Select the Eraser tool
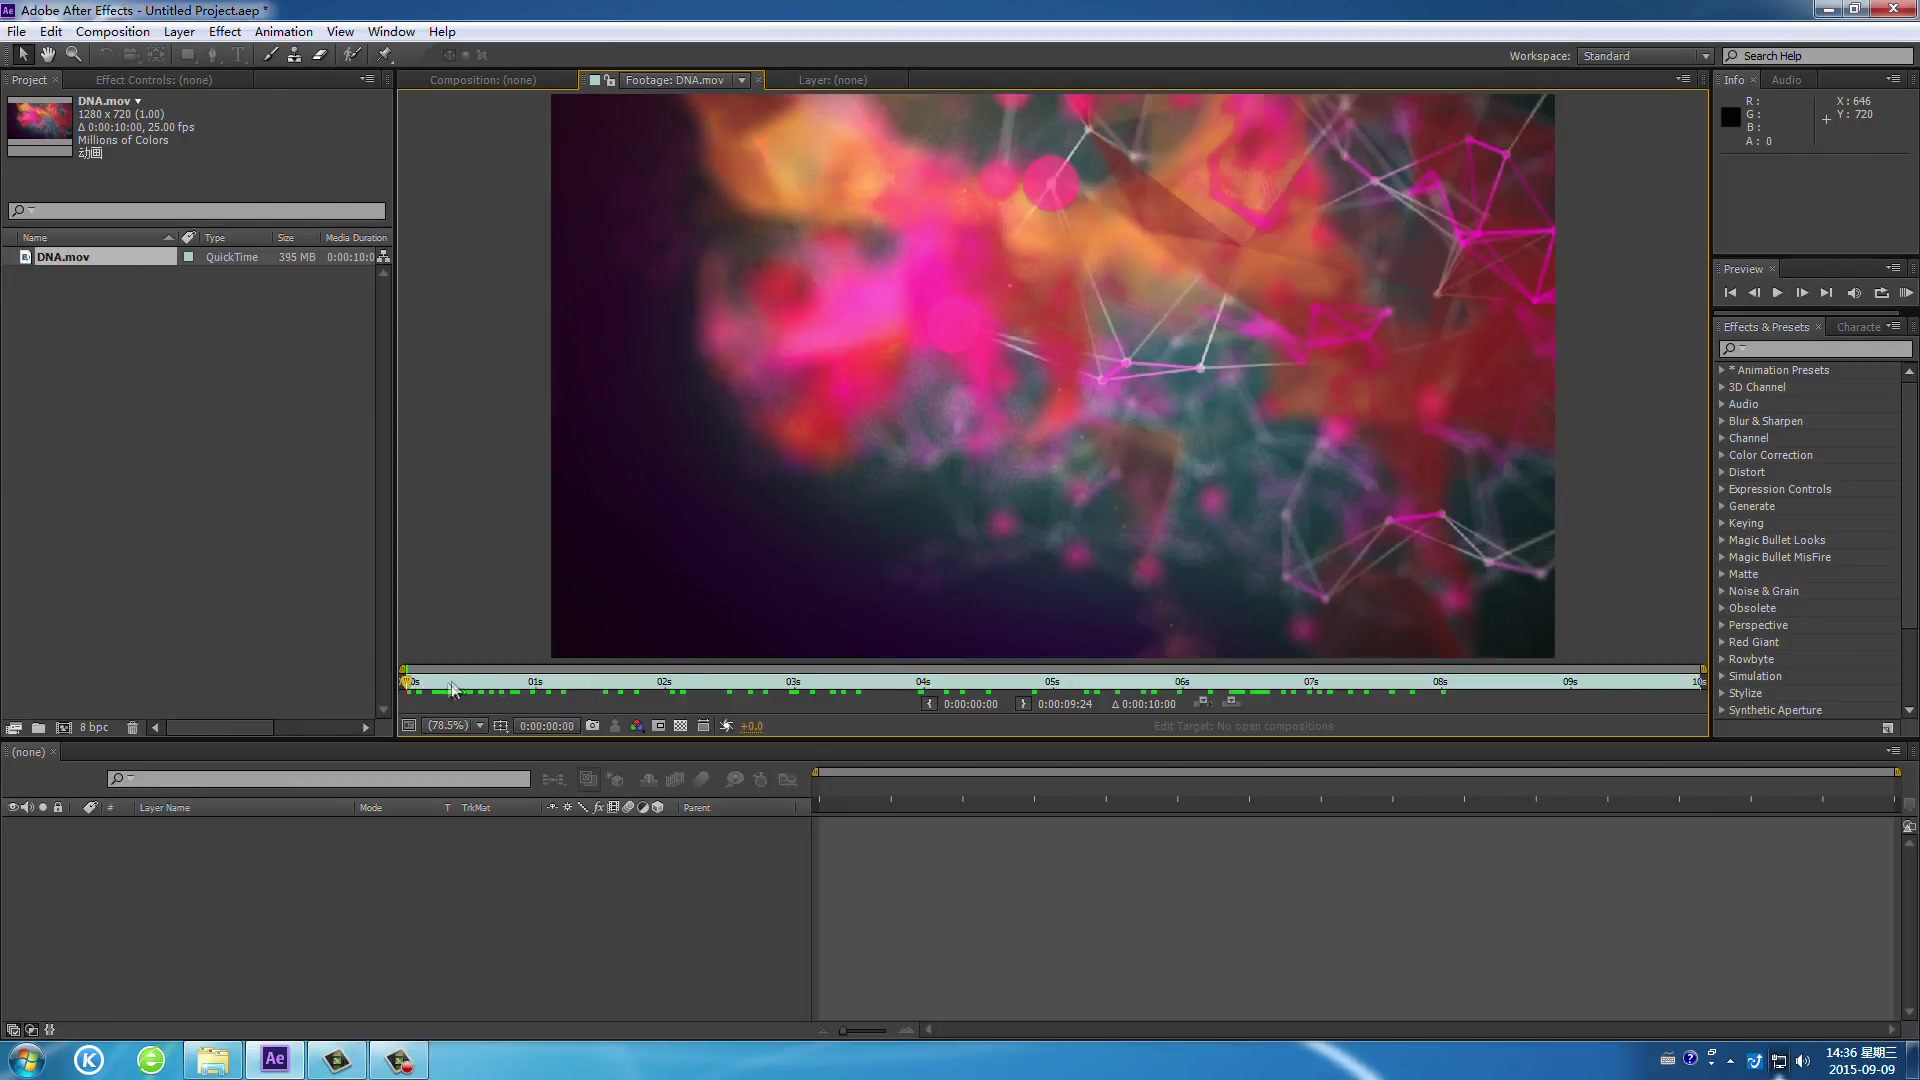This screenshot has height=1080, width=1920. point(320,55)
